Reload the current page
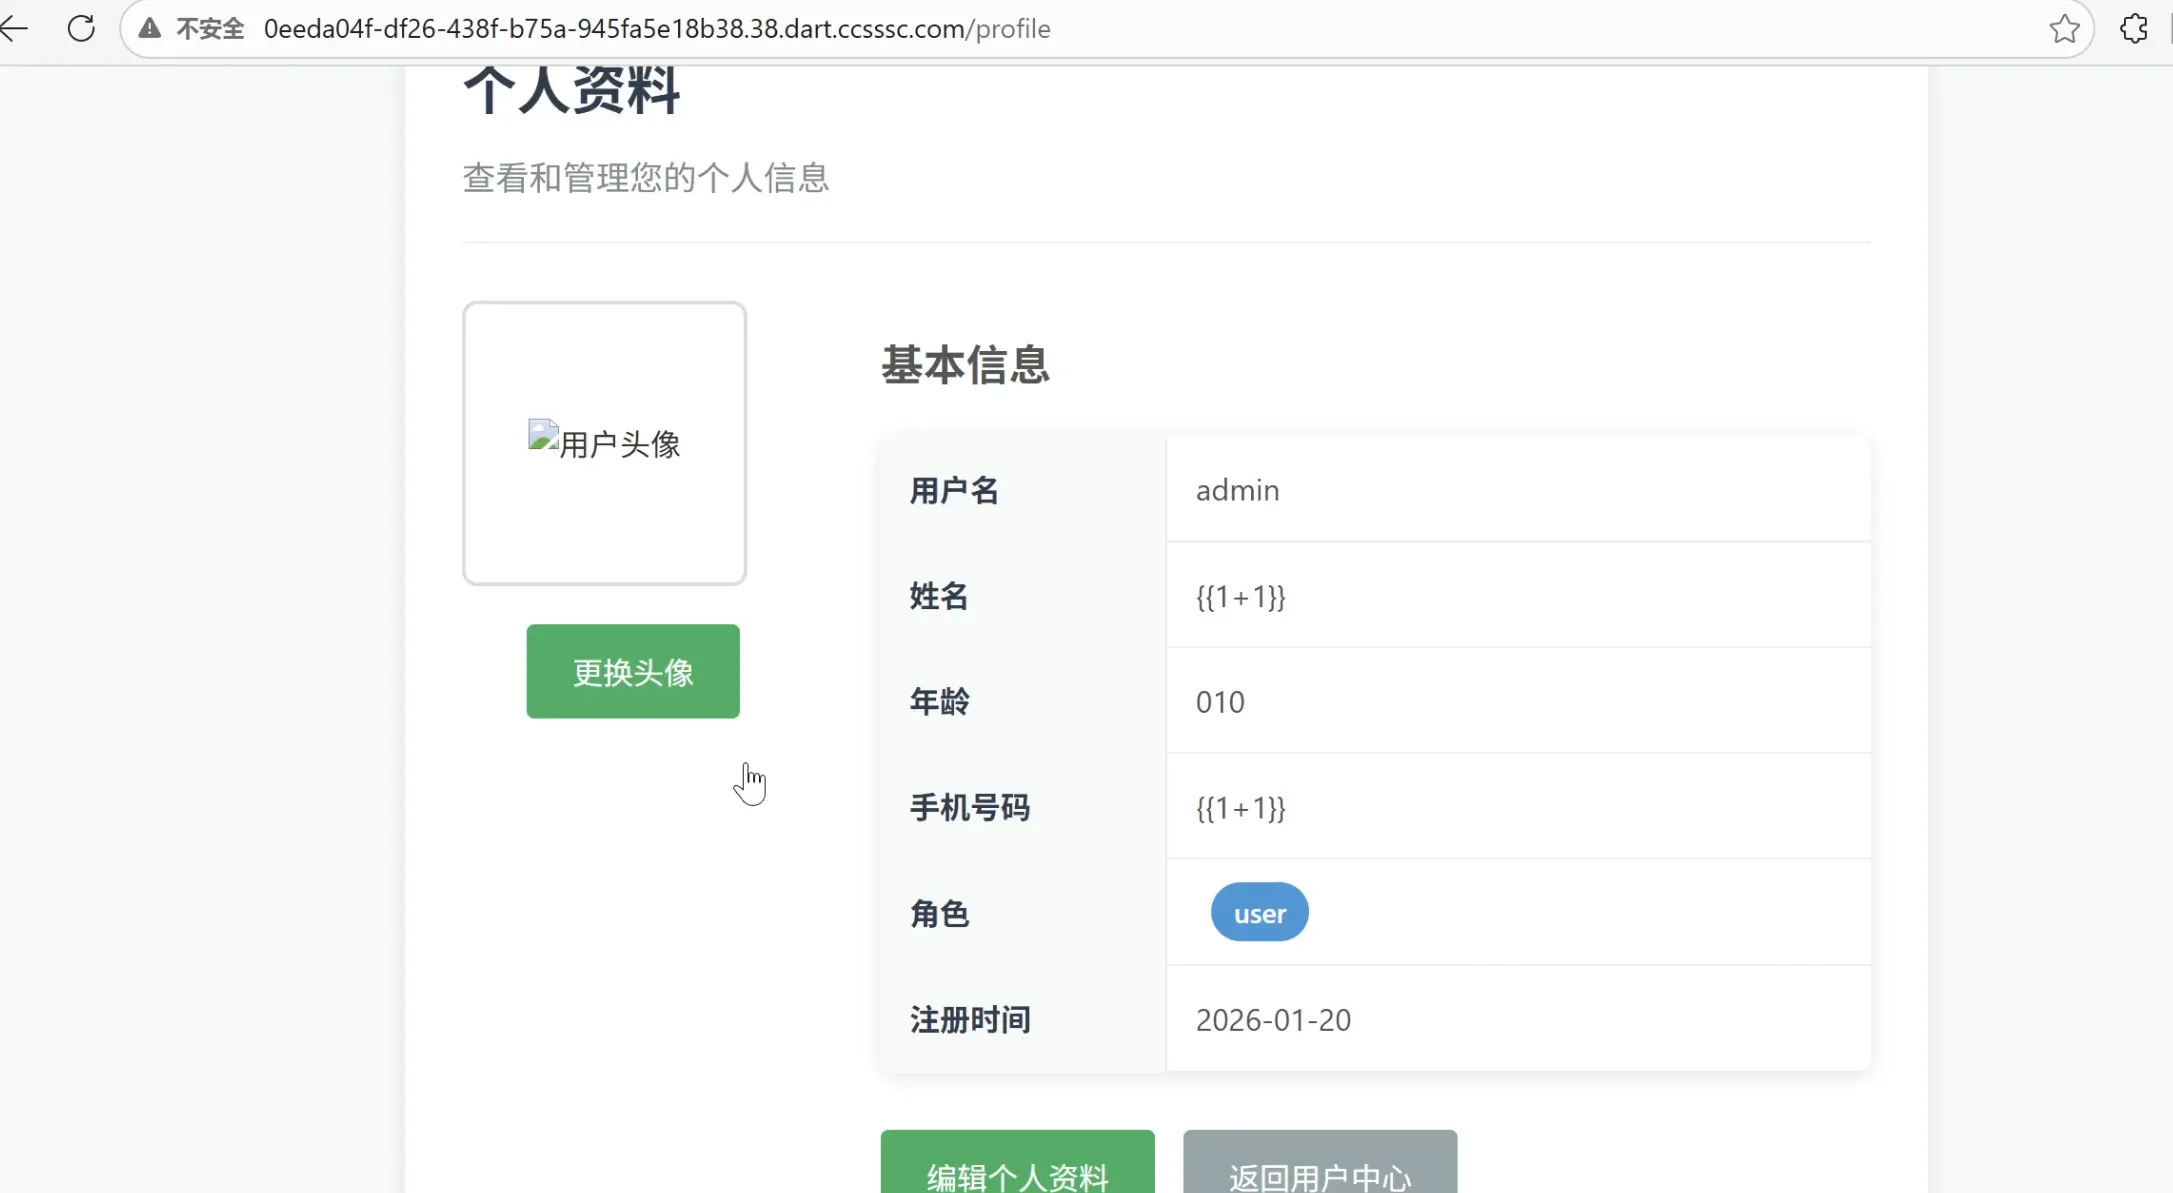The height and width of the screenshot is (1193, 2173). pyautogui.click(x=81, y=28)
